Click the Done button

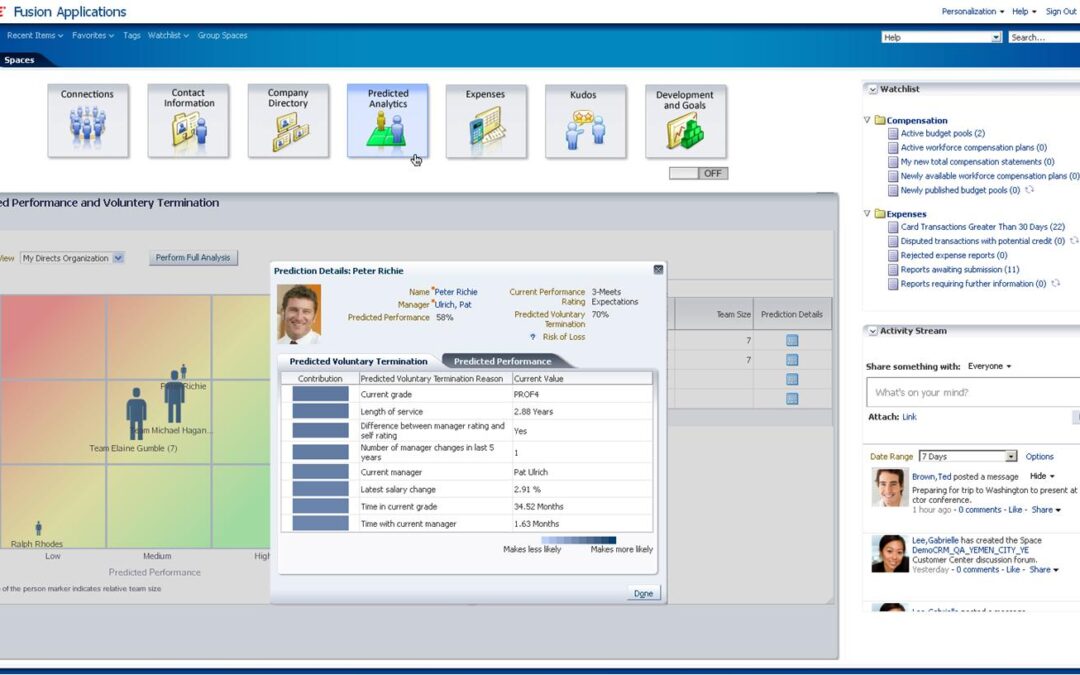click(x=643, y=593)
